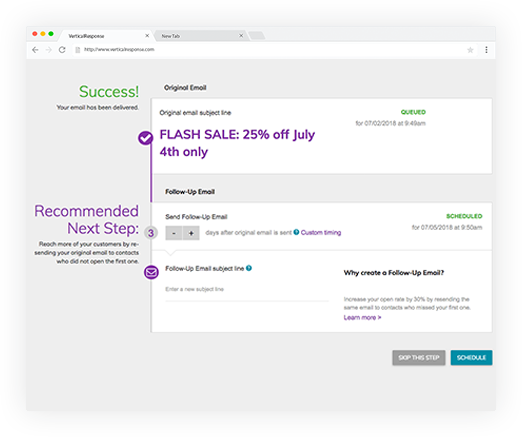
Task: Bookmark the page with star icon
Action: pyautogui.click(x=470, y=50)
